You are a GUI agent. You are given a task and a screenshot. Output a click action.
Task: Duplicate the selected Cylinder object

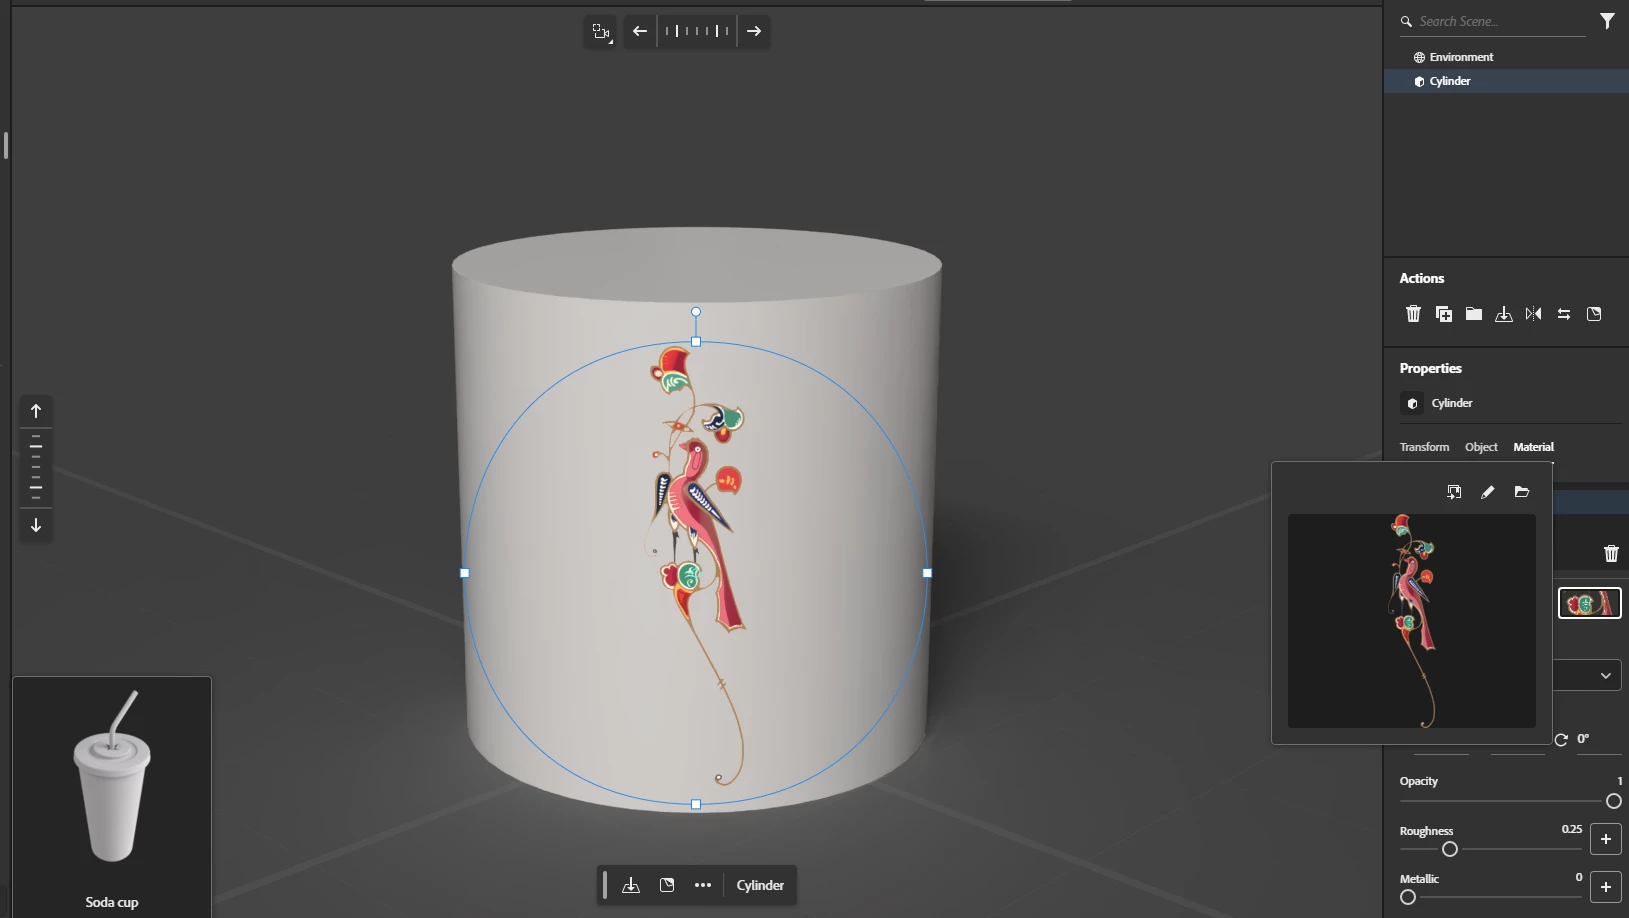pyautogui.click(x=1444, y=314)
